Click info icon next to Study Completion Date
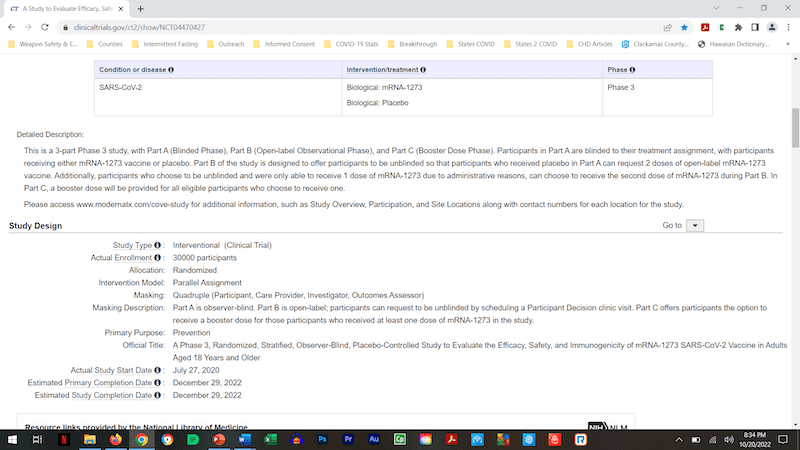Screen dimensions: 800x450 [x=158, y=395]
